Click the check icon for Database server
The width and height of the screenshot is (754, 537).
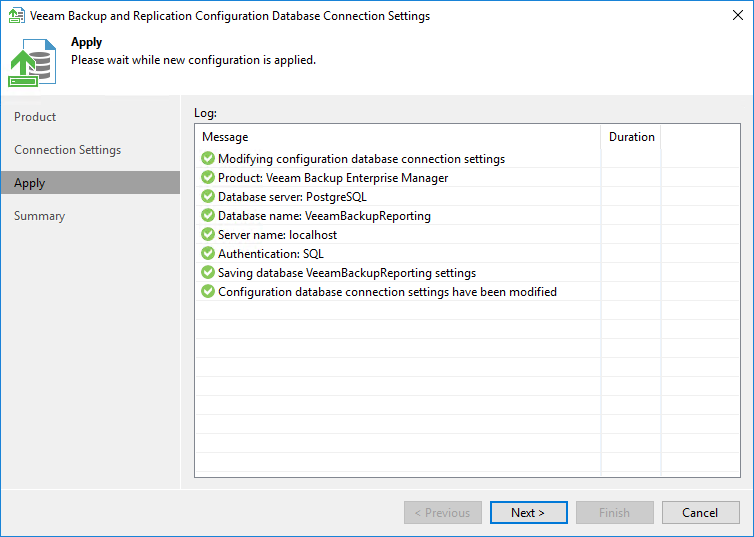coord(208,197)
